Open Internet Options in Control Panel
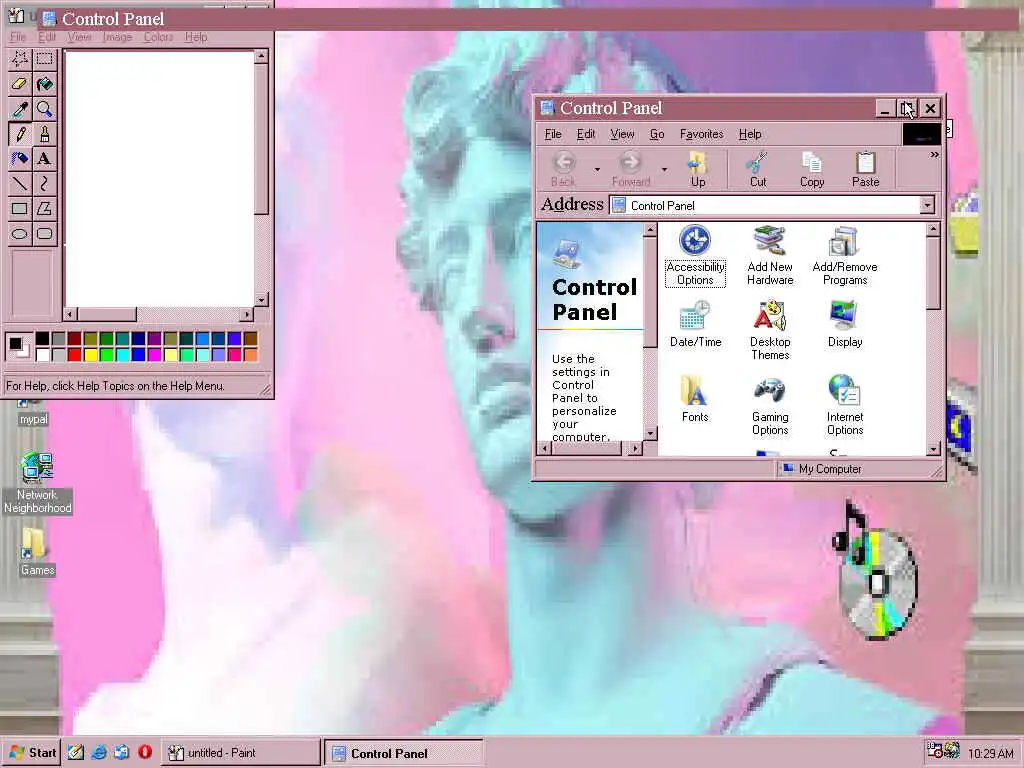Screen dimensions: 1024x768 (x=844, y=406)
